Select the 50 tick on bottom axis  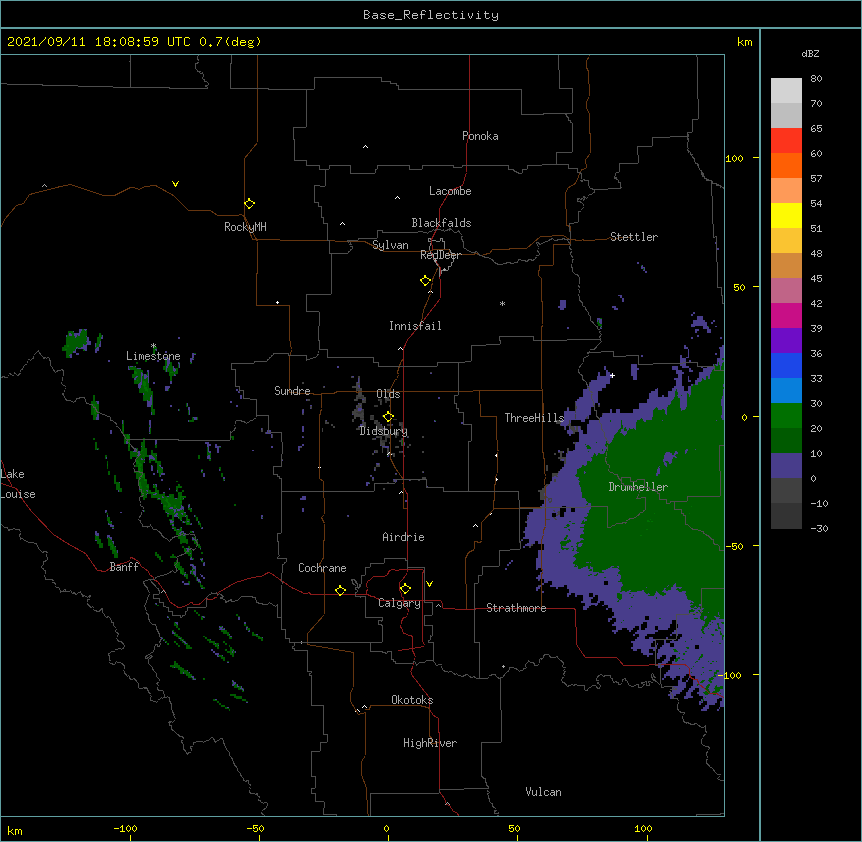tap(514, 828)
